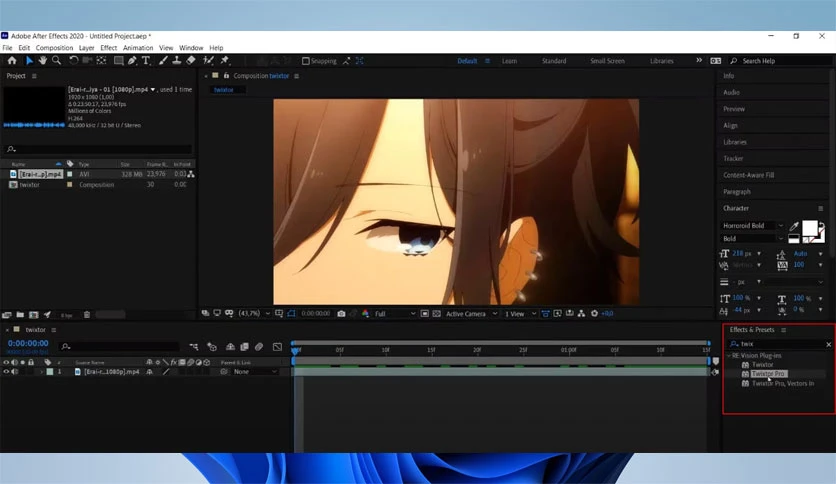Select Twixtor Pro in Effects & Presets

pos(768,374)
